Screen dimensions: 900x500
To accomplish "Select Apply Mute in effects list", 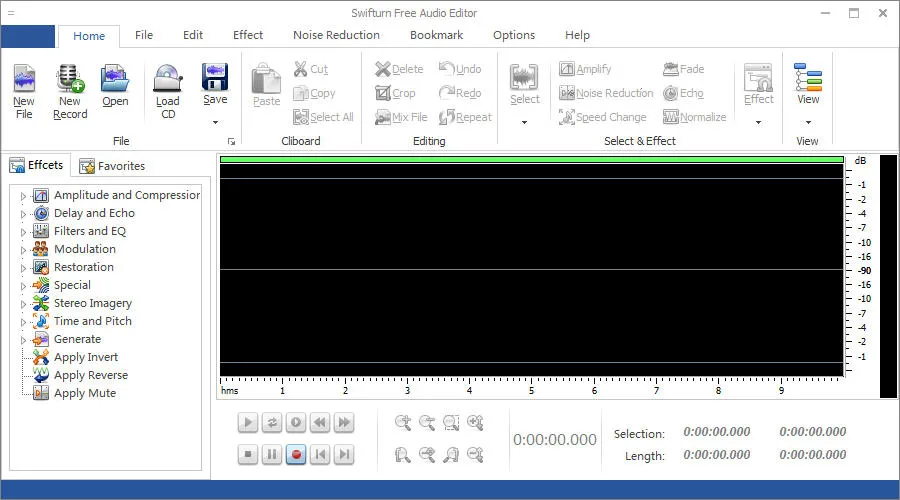I will coord(84,393).
